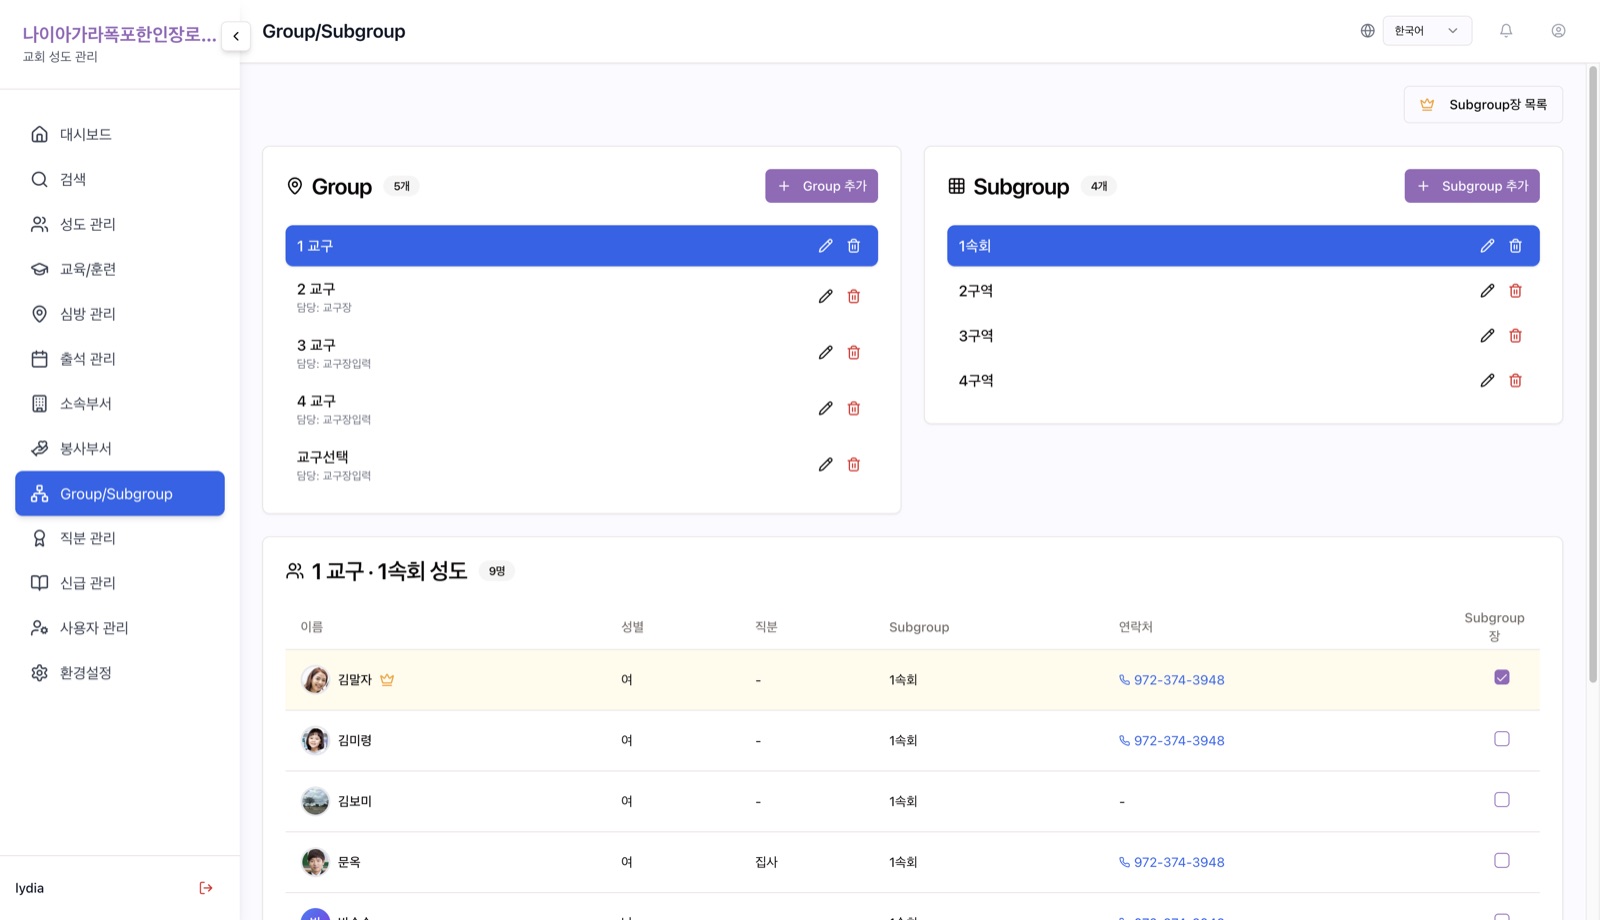The image size is (1600, 920).
Task: Delete the 1 교구 group
Action: pos(854,246)
